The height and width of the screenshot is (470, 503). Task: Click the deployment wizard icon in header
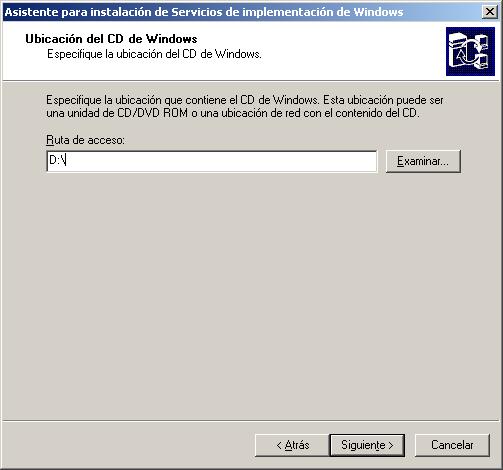click(470, 51)
